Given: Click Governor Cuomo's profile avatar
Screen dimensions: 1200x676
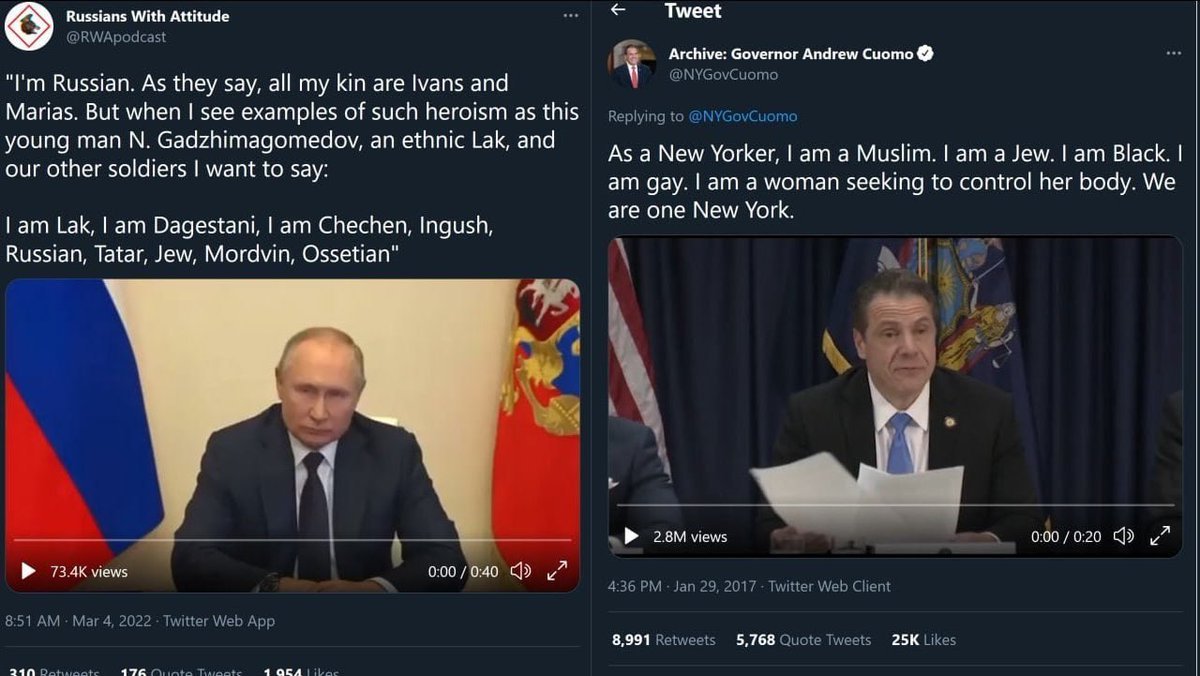Looking at the screenshot, I should click(632, 64).
